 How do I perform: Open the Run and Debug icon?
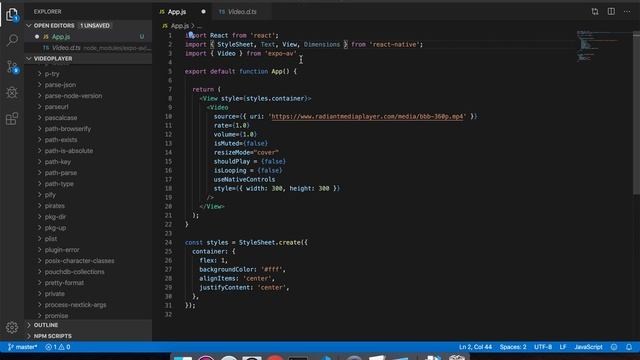point(12,93)
